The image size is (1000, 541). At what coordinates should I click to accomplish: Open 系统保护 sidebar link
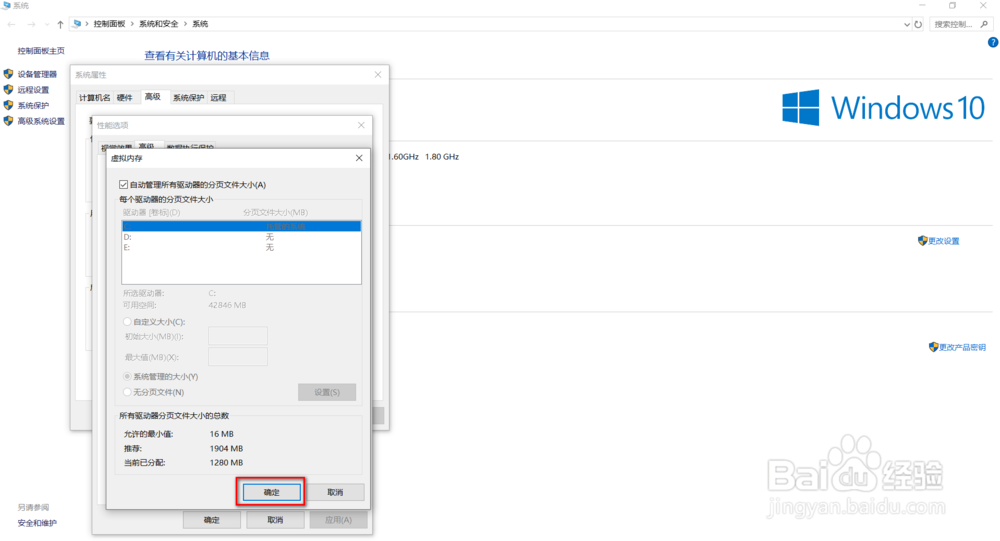[33, 105]
